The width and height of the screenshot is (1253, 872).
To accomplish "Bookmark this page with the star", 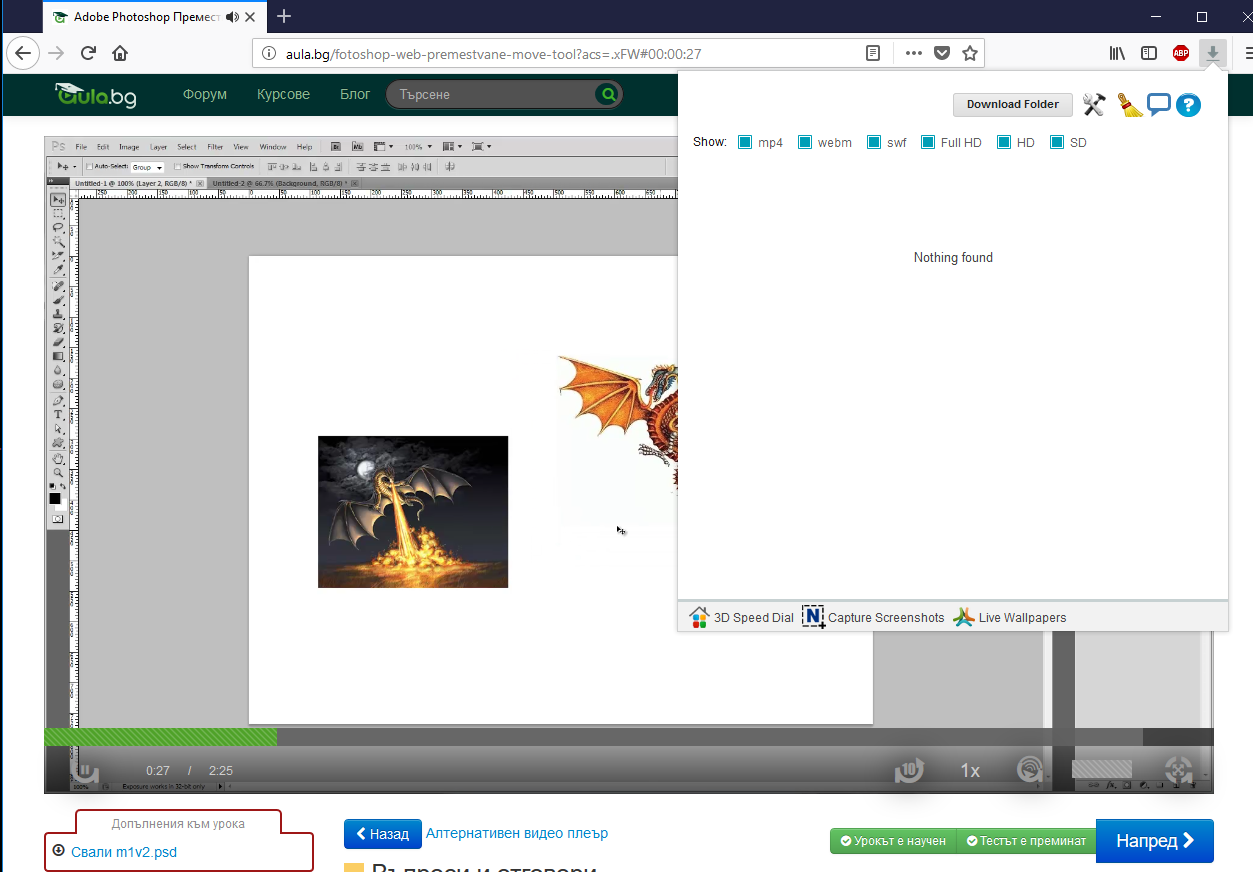I will (969, 53).
